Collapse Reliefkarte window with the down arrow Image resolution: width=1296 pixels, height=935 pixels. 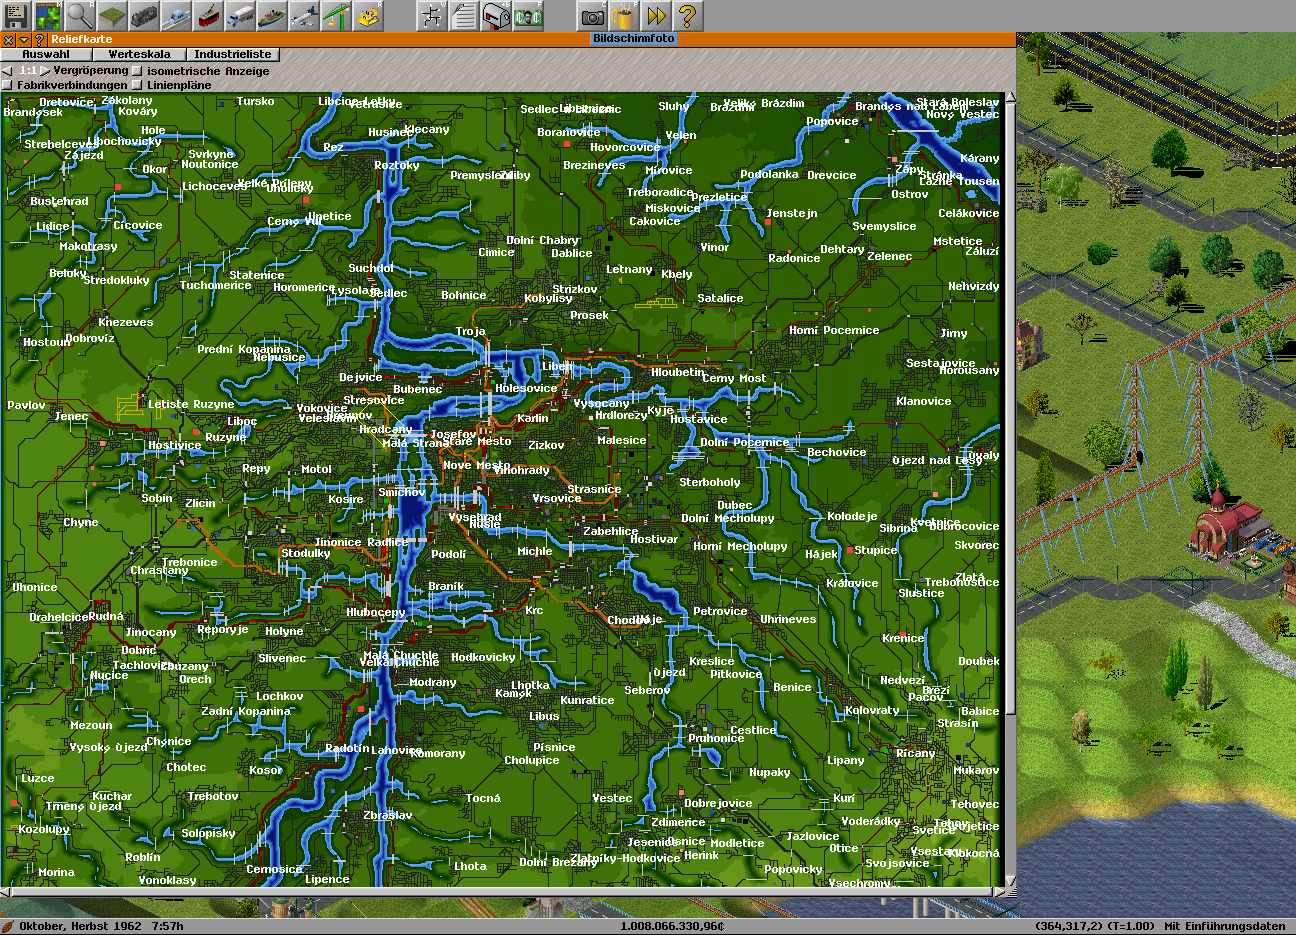24,40
